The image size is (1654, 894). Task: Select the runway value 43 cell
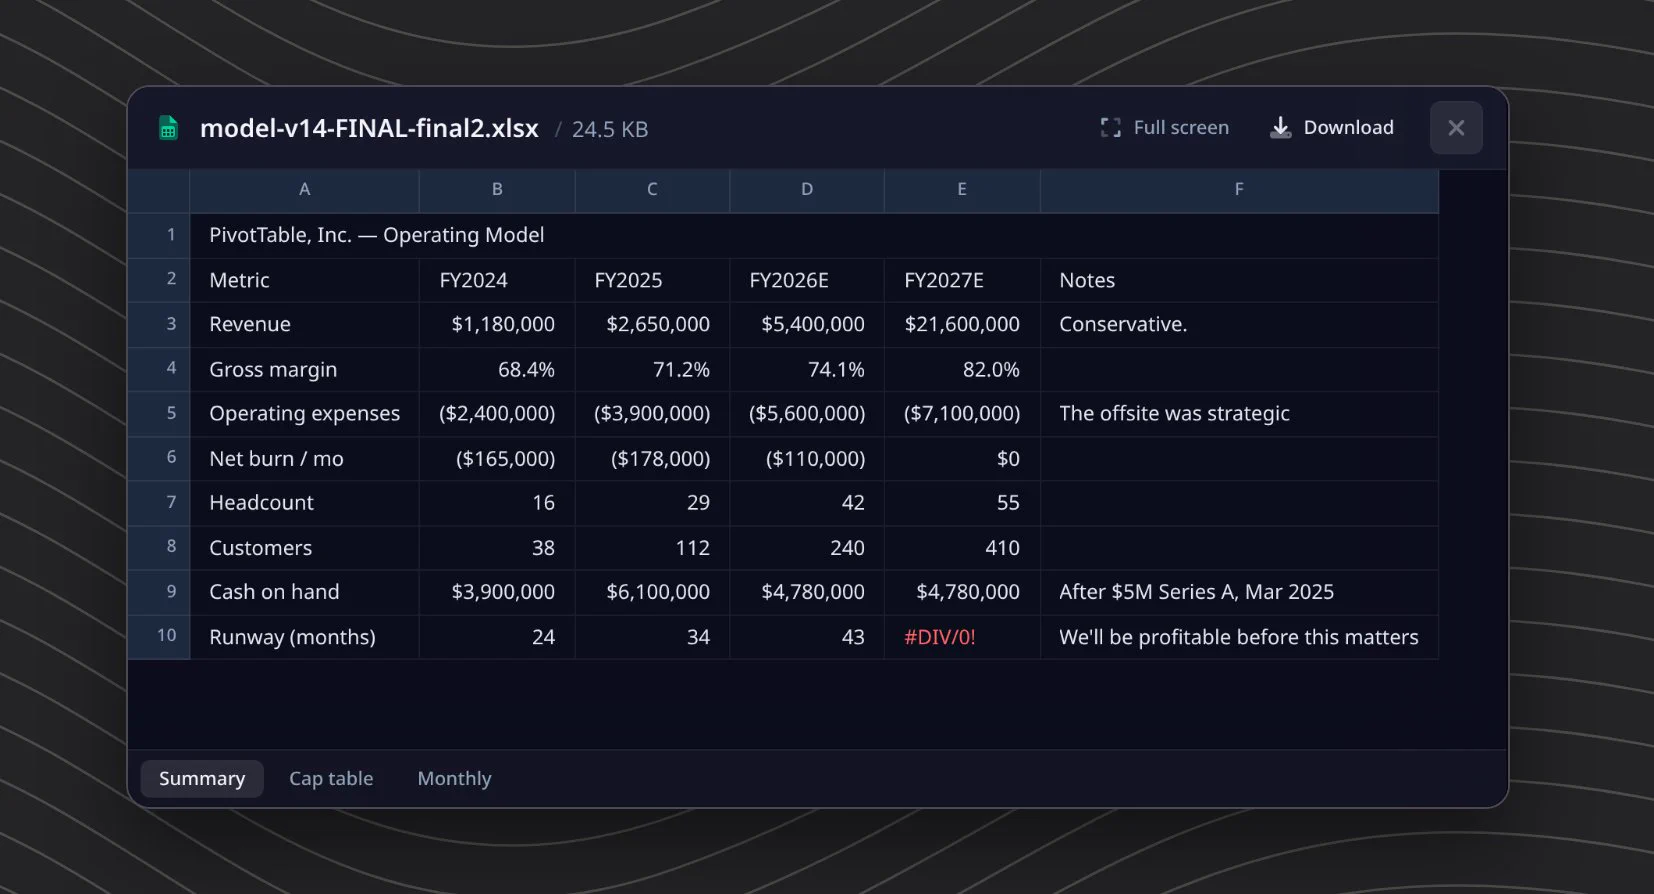(x=807, y=636)
